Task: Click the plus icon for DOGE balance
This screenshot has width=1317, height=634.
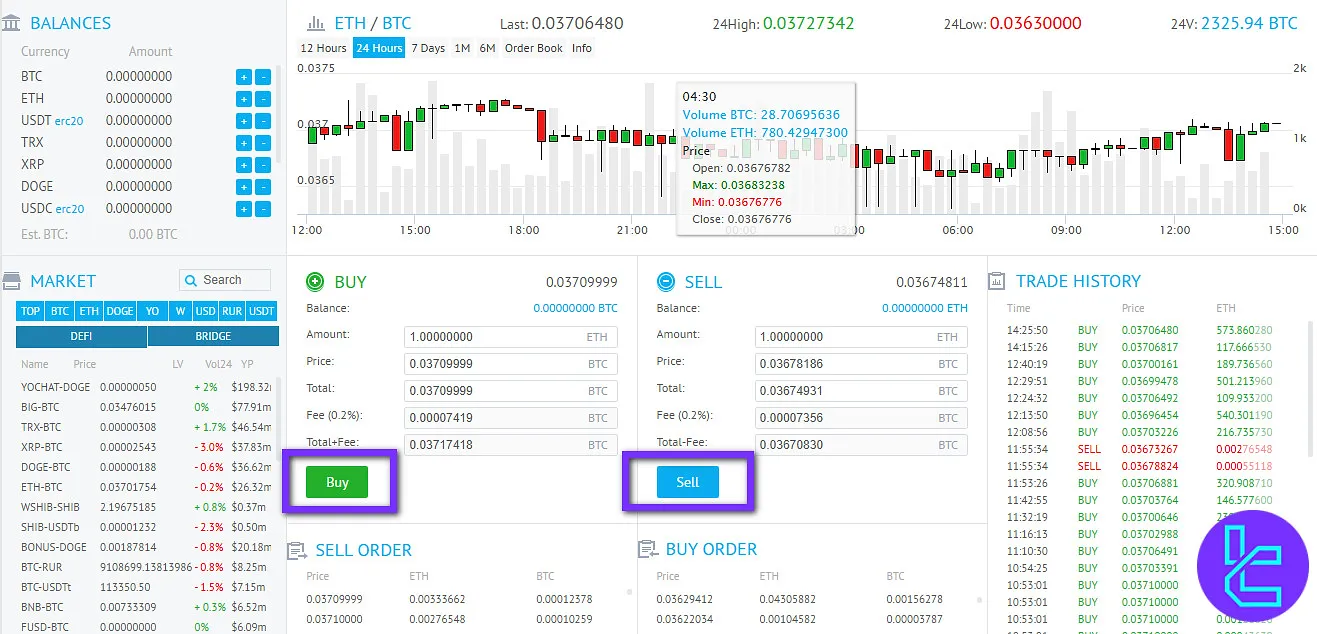Action: pos(244,187)
